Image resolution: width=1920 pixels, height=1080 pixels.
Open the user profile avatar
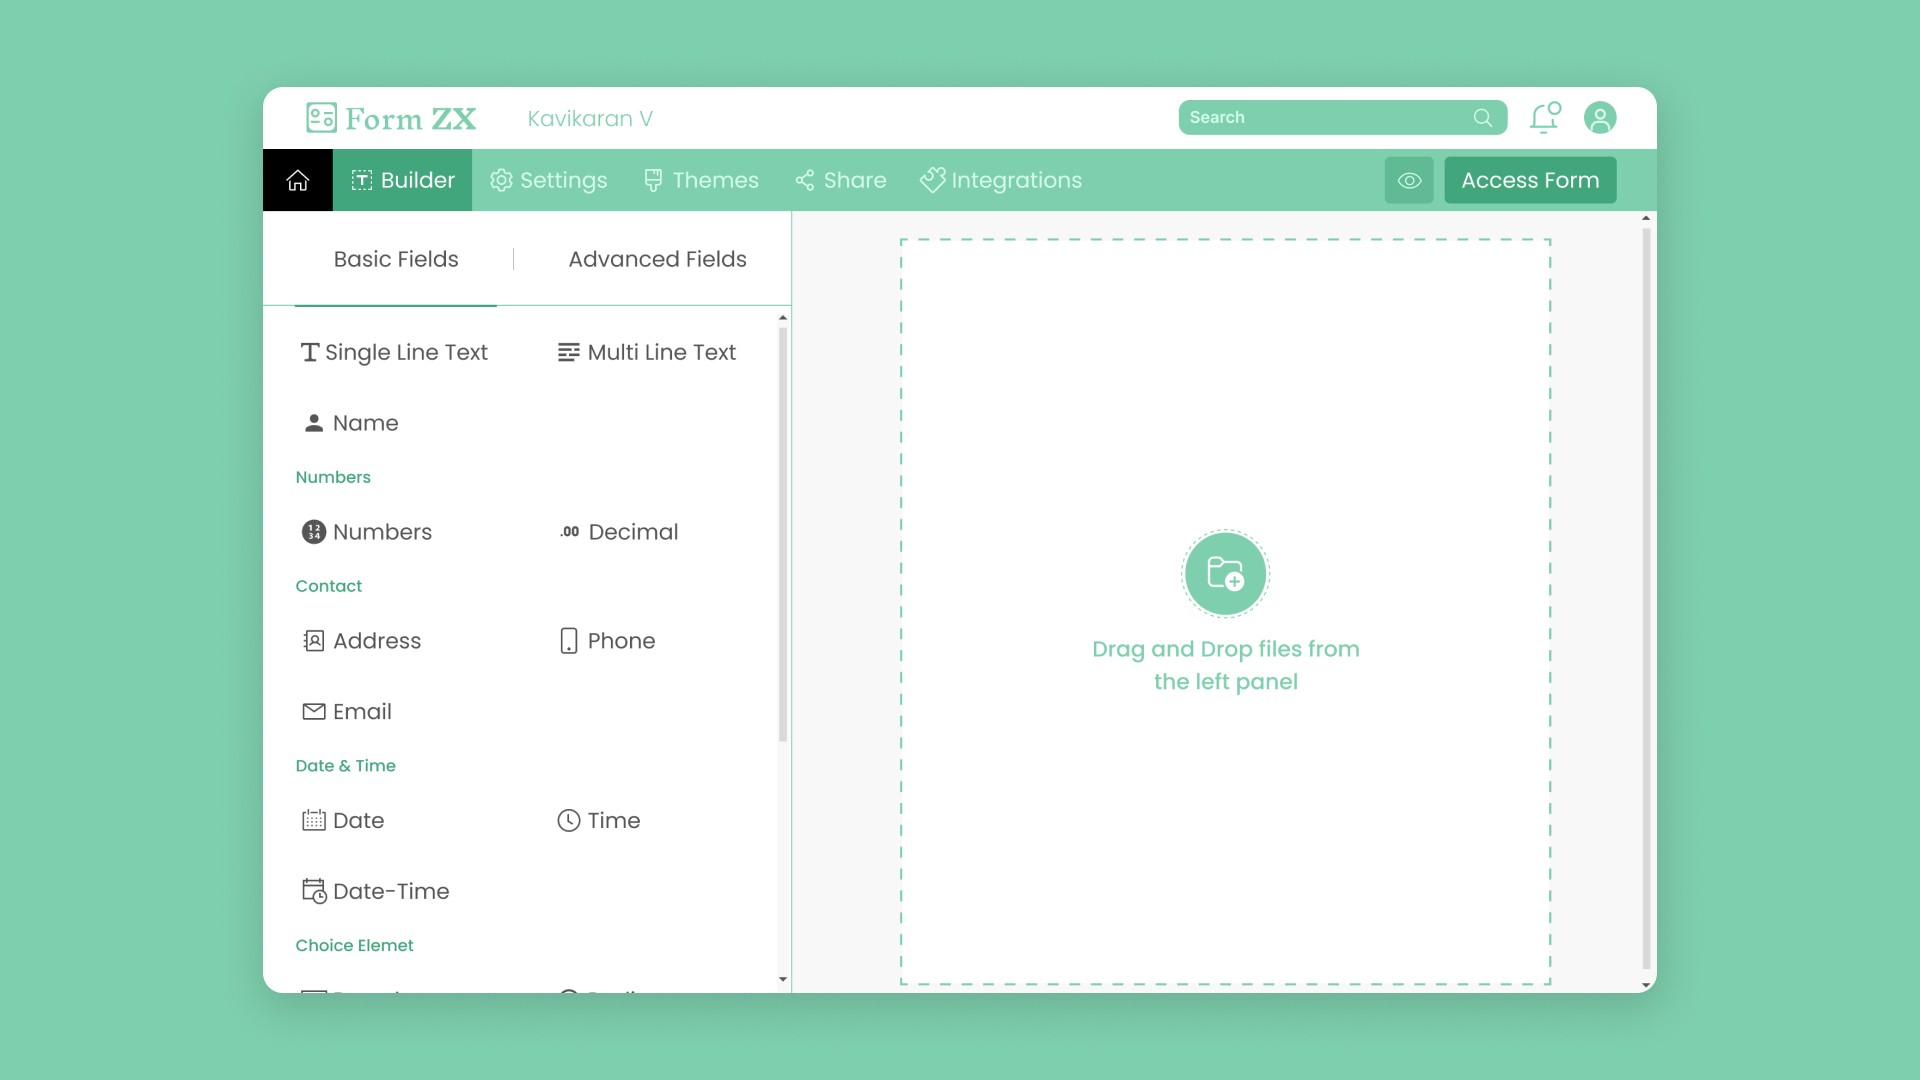tap(1599, 118)
